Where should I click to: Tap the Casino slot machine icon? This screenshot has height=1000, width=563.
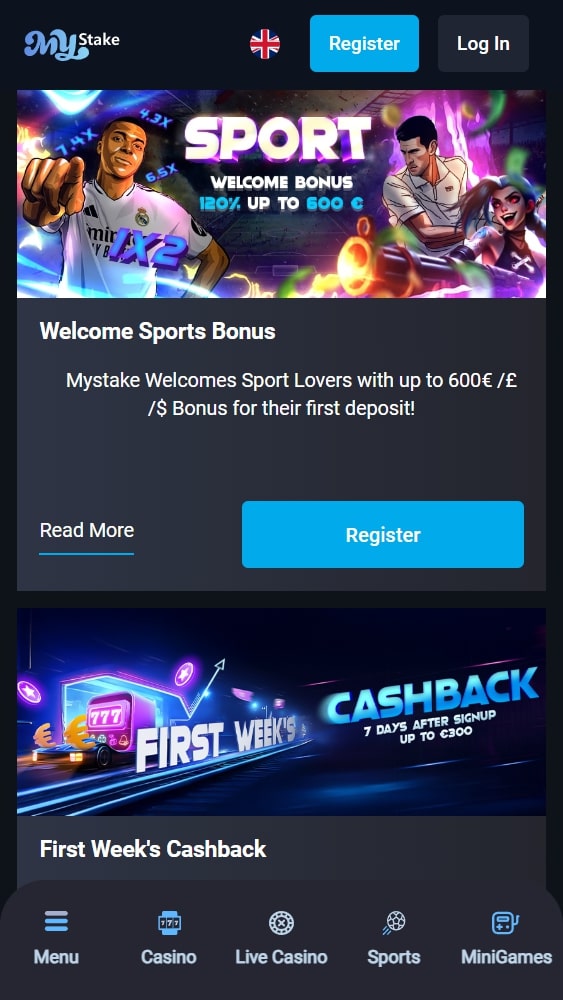(169, 923)
